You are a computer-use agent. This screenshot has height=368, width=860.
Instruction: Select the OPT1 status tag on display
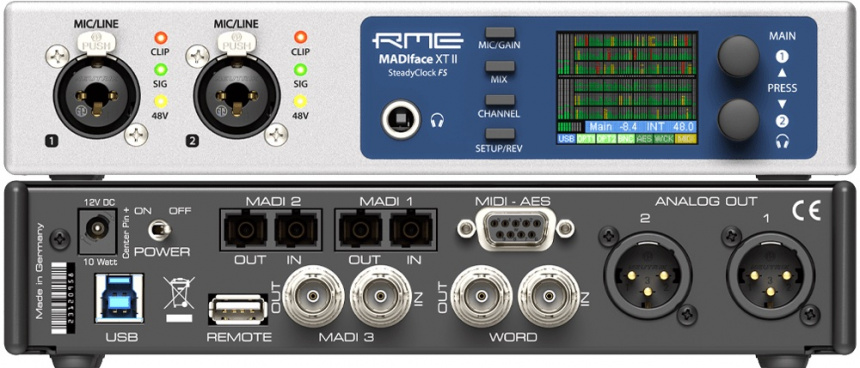(x=586, y=139)
